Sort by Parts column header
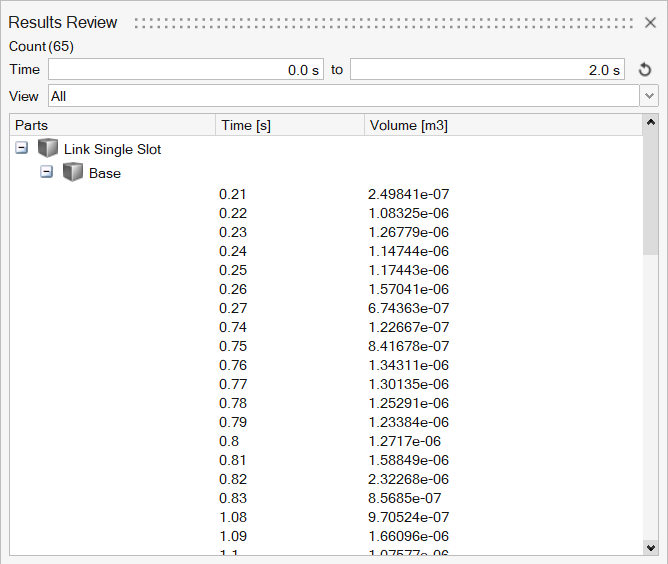 pos(112,125)
